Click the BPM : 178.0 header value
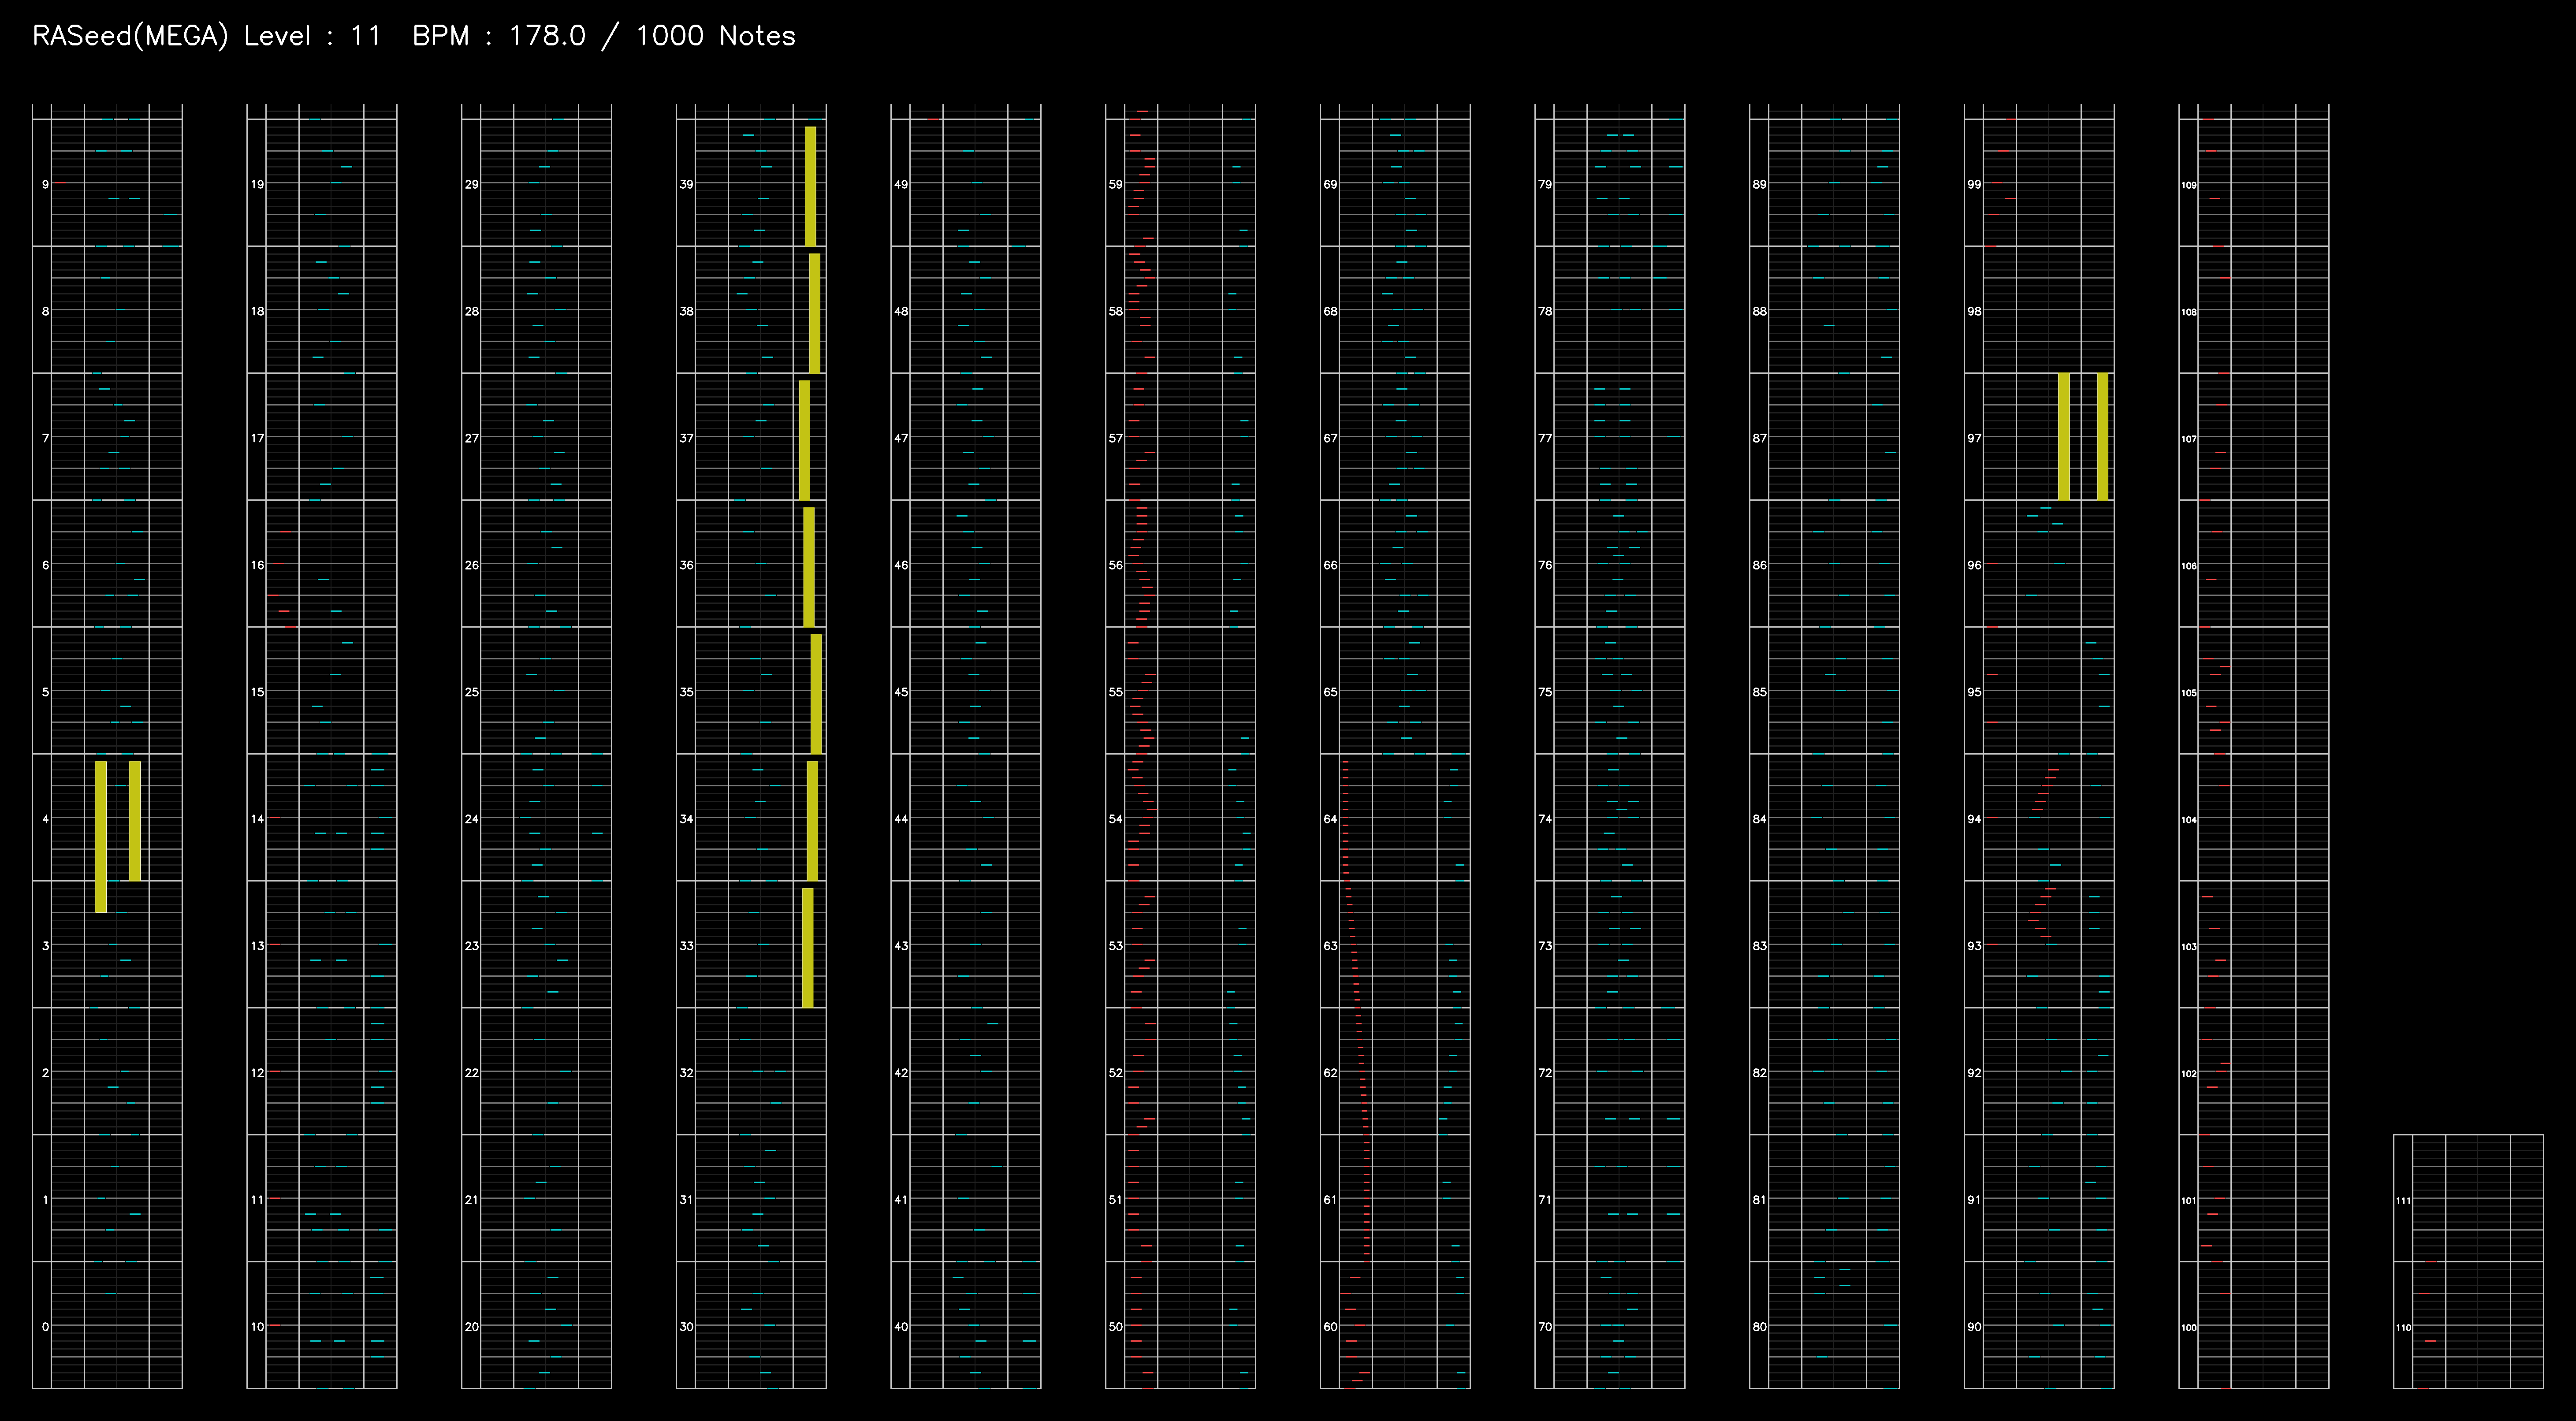 click(499, 36)
